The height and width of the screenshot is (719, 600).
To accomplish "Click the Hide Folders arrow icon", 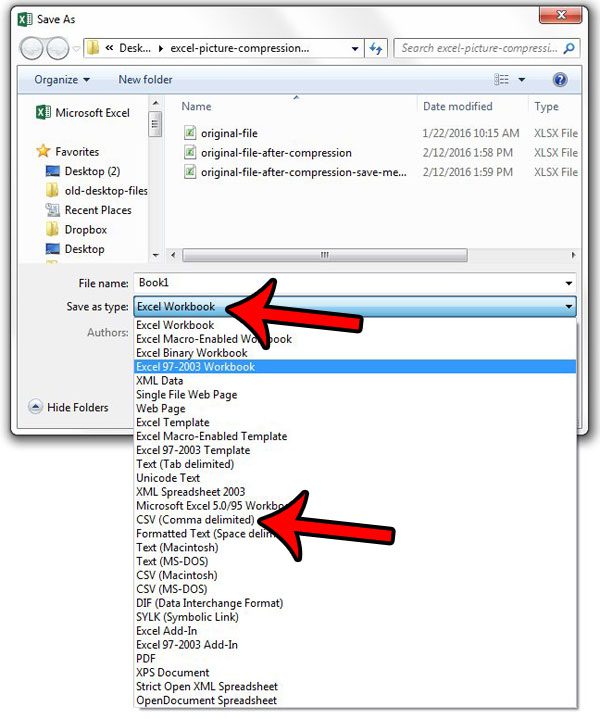I will (35, 407).
